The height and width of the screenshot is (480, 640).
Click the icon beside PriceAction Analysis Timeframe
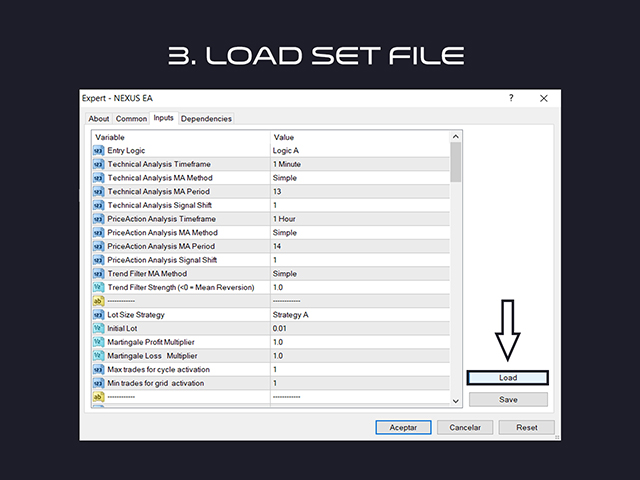click(98, 219)
